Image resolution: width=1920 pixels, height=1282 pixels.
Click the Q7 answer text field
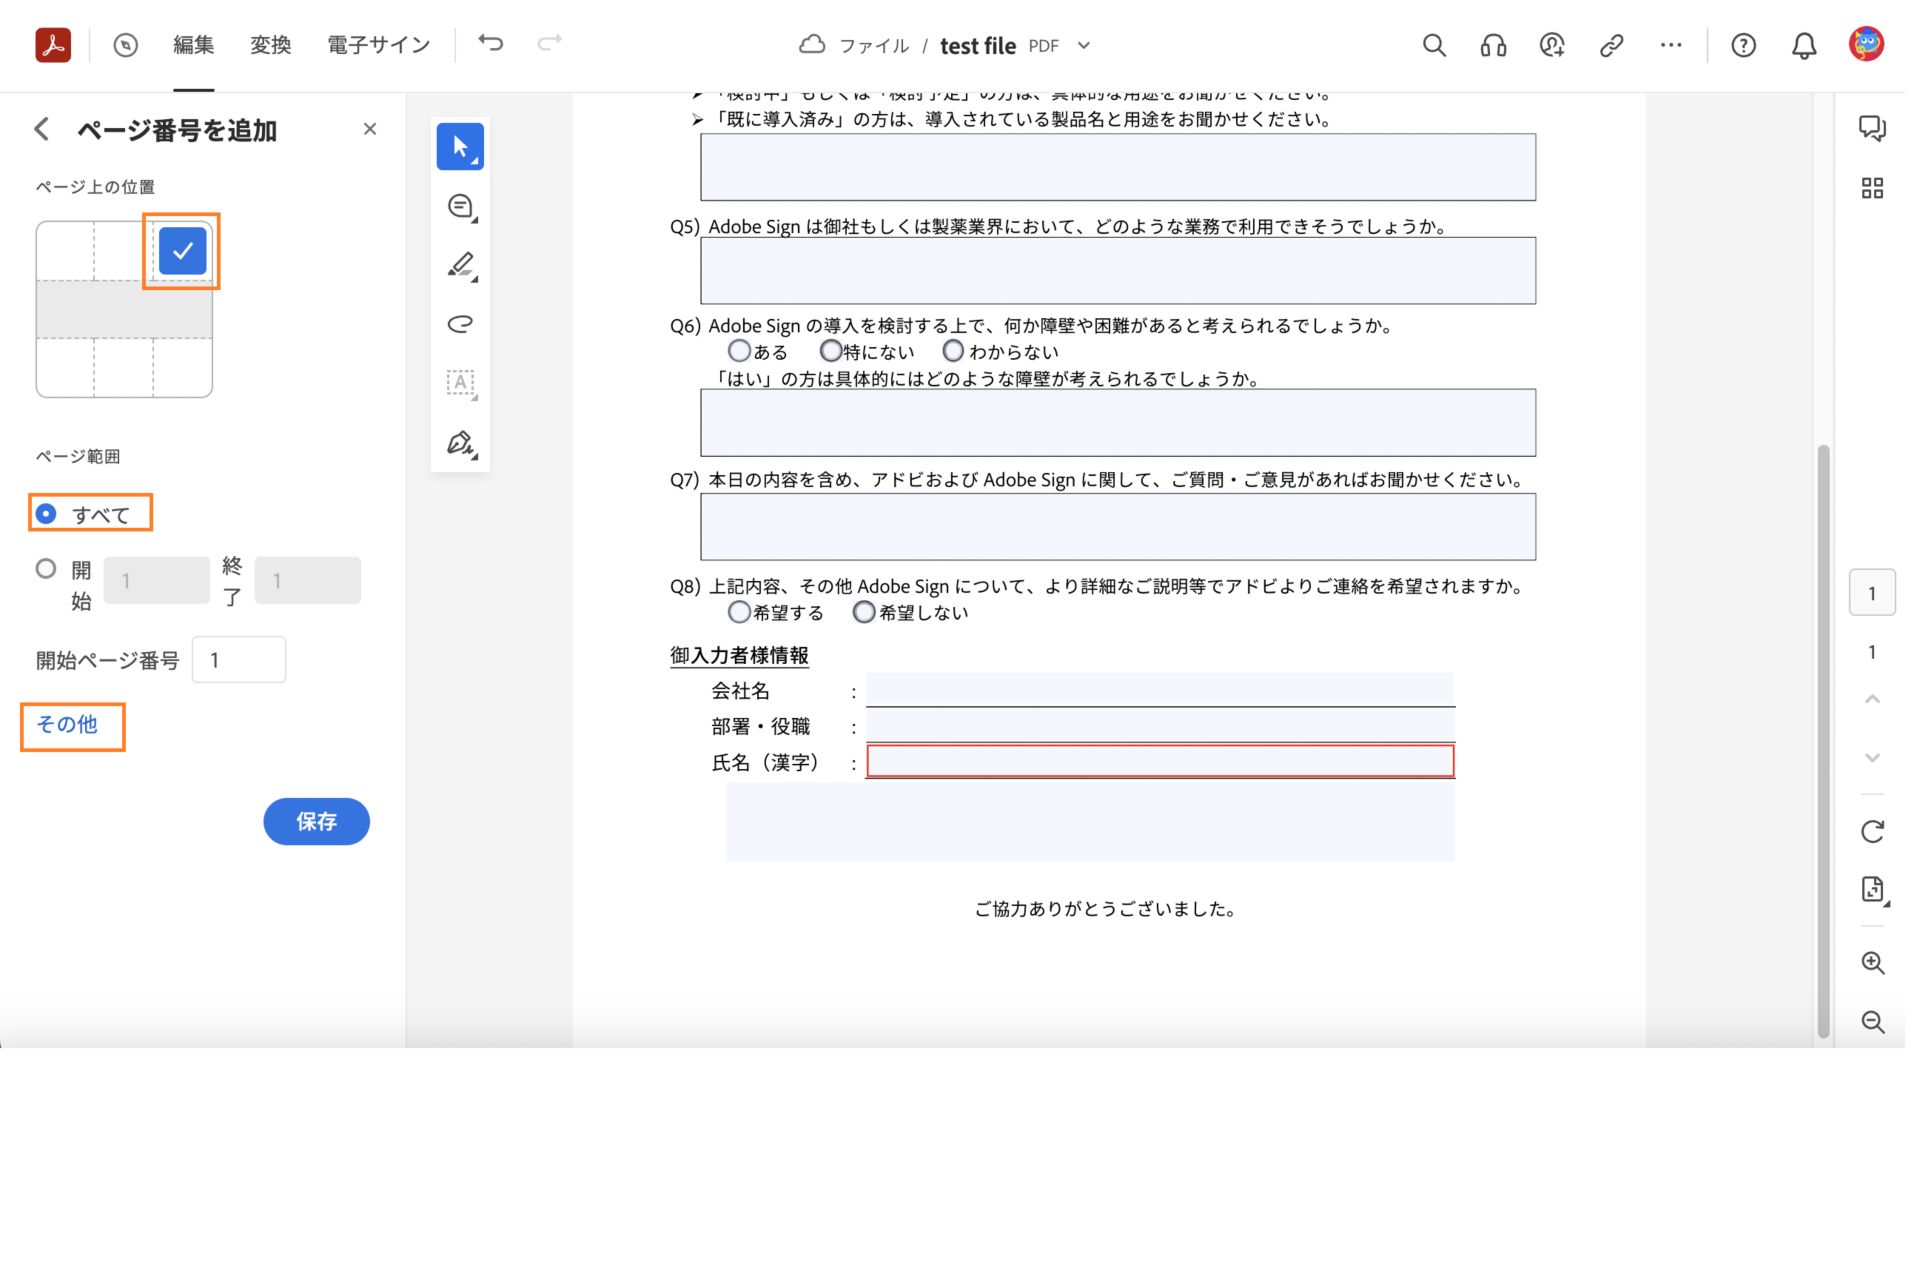pyautogui.click(x=1118, y=527)
